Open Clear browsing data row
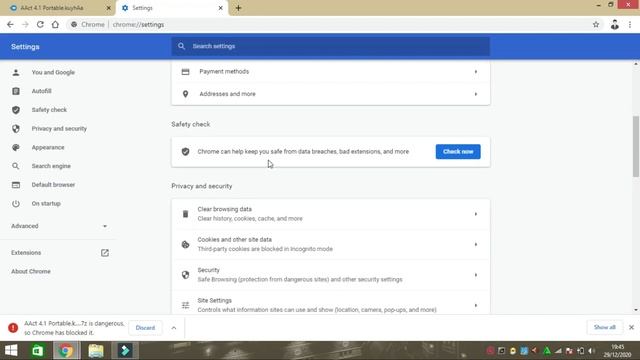This screenshot has height=360, width=640. 331,214
